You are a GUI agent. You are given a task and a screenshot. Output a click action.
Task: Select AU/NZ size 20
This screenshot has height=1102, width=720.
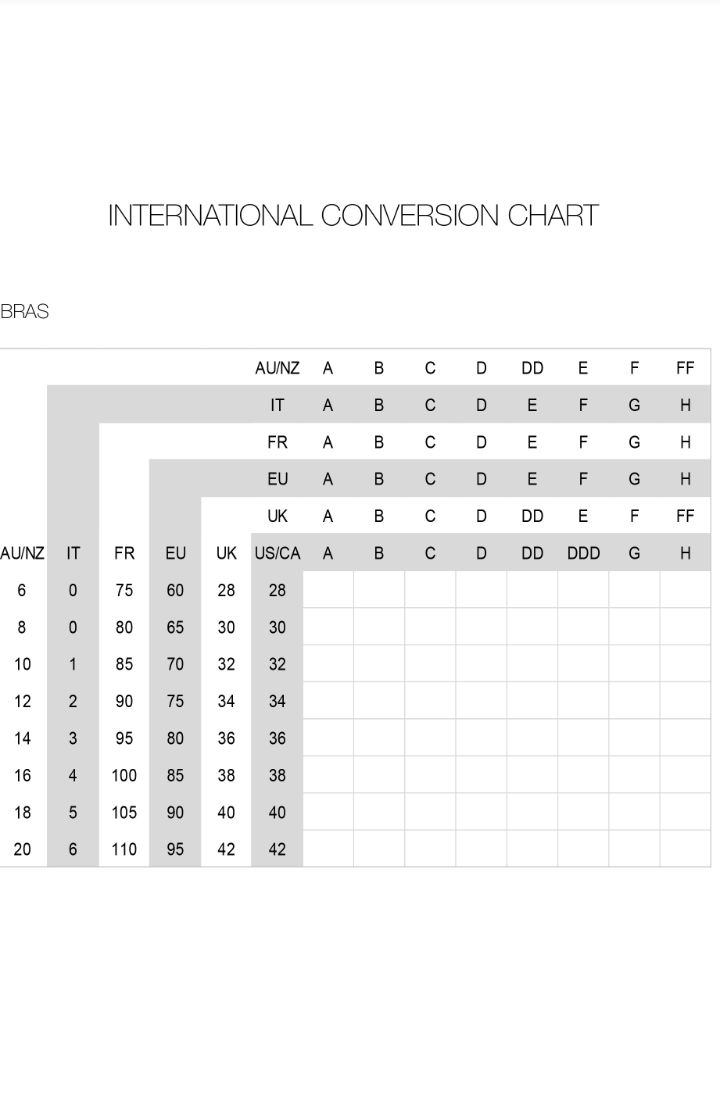(x=22, y=849)
